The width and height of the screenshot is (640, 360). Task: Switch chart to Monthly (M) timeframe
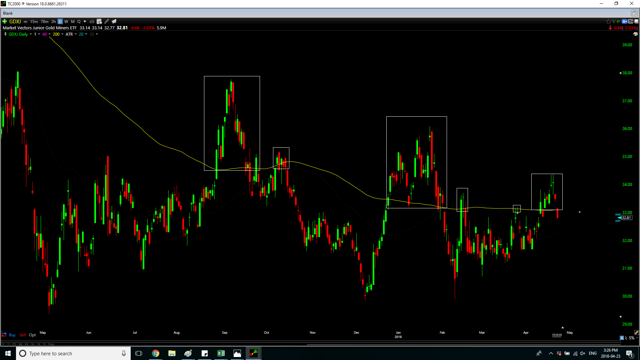pos(73,21)
